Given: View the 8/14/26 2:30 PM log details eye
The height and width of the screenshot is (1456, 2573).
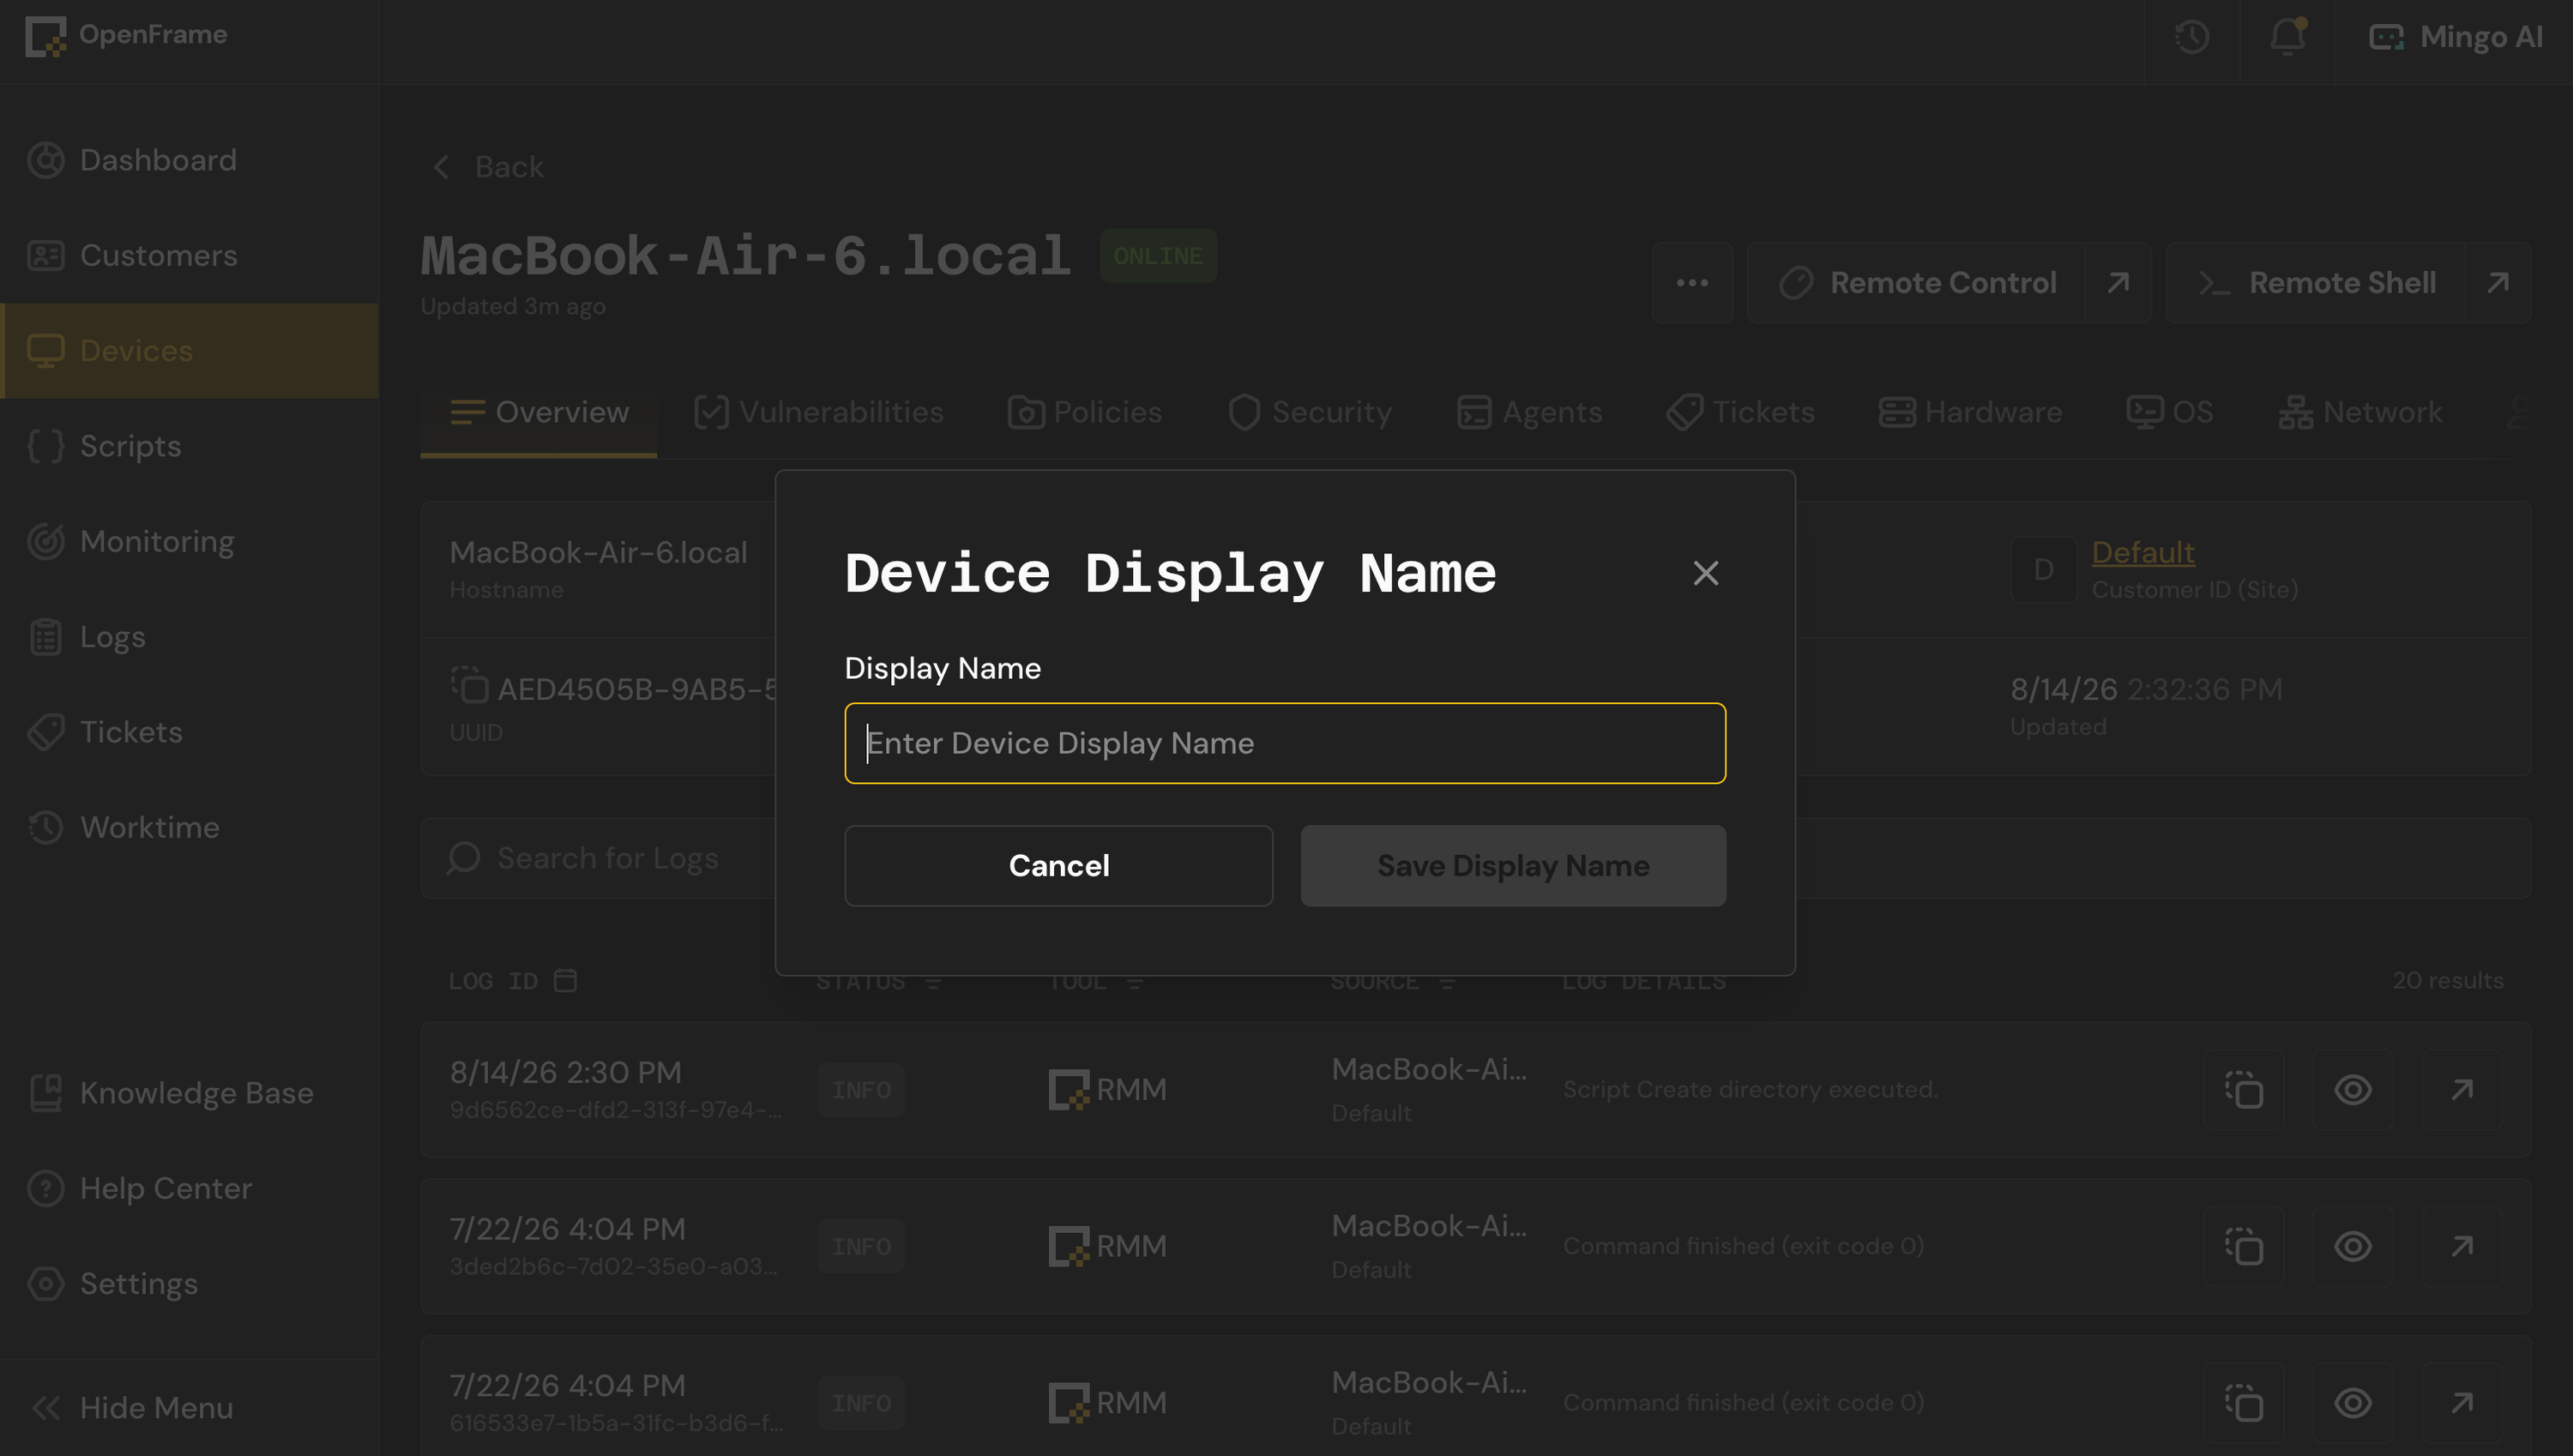Looking at the screenshot, I should pos(2353,1090).
